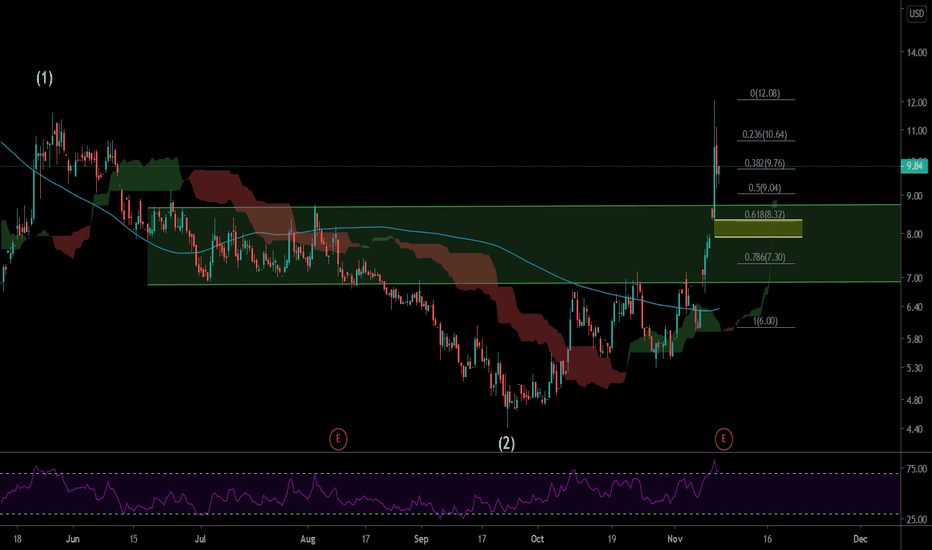Select the (1) wave label
The width and height of the screenshot is (932, 550).
click(x=45, y=78)
